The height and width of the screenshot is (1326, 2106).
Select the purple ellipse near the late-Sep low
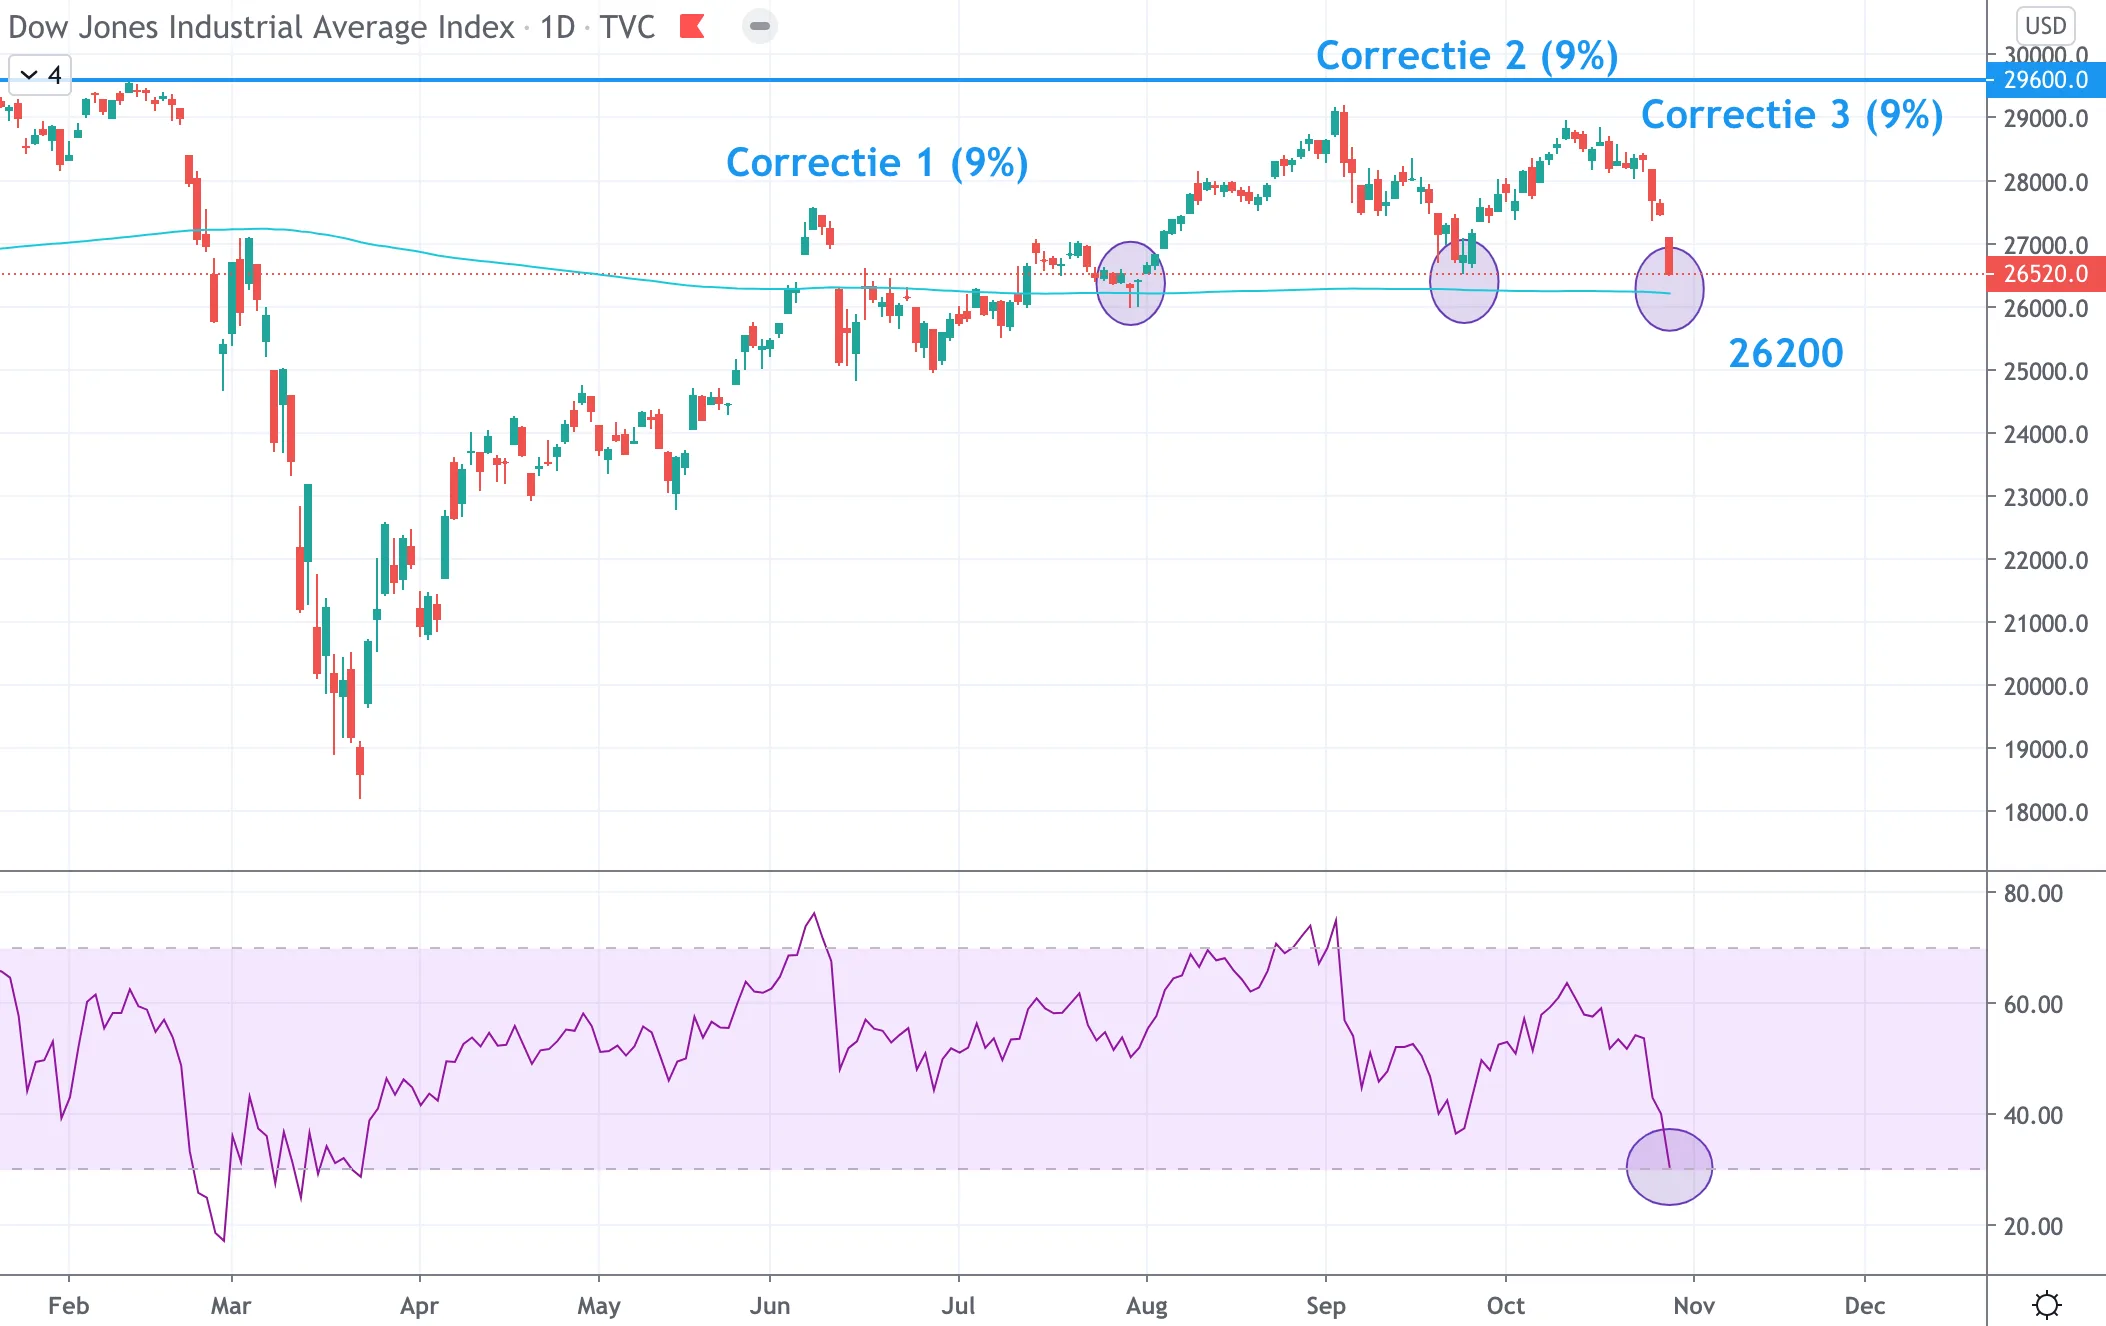point(1464,281)
